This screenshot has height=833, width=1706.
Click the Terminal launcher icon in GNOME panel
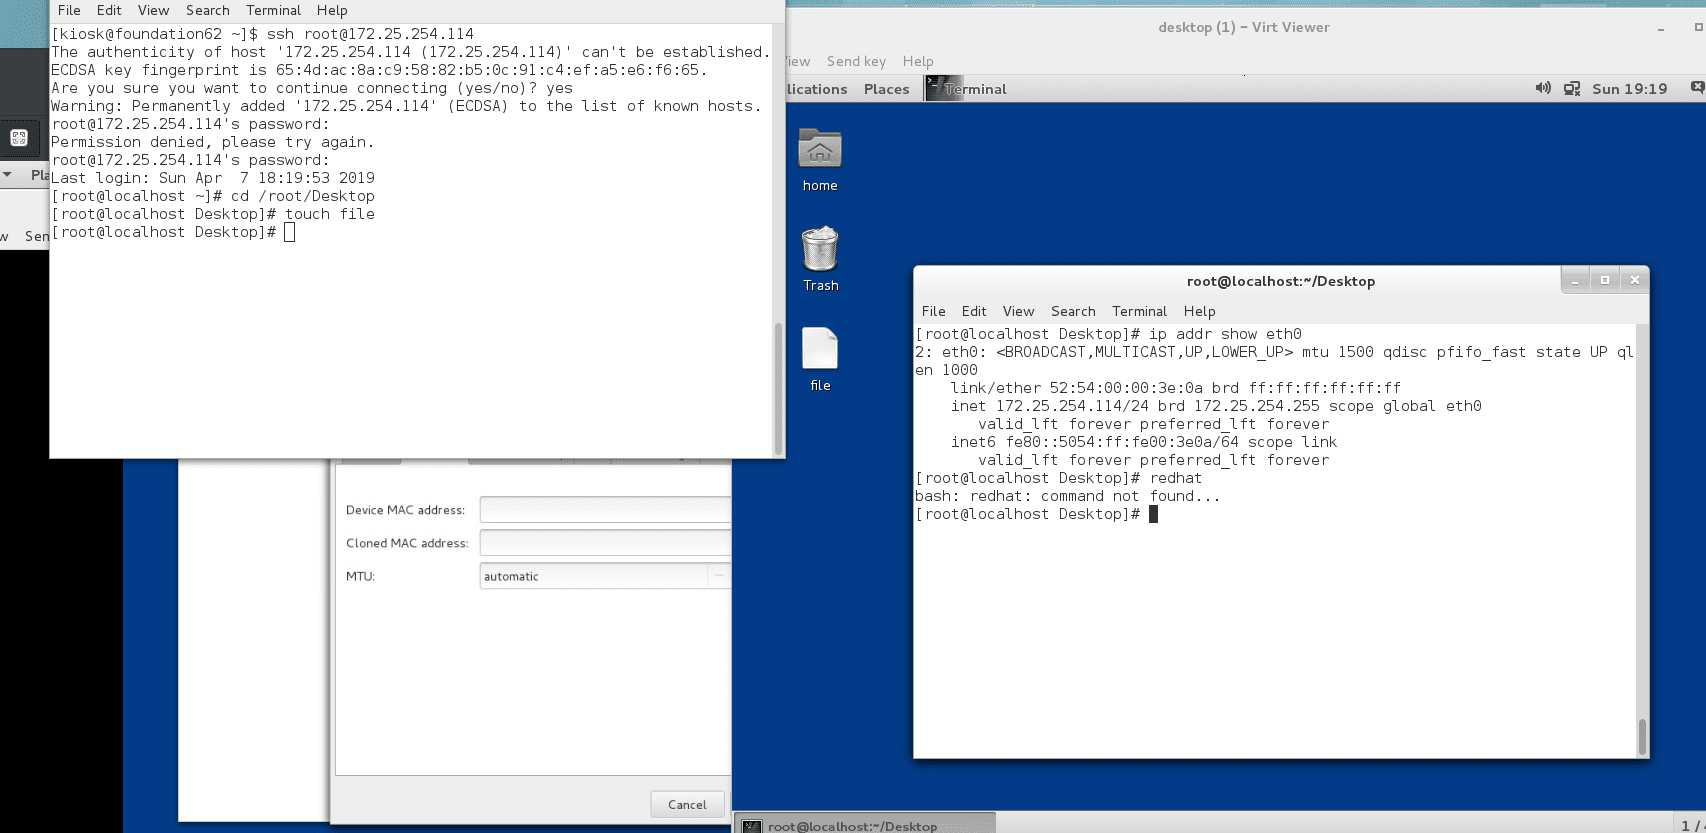pyautogui.click(x=944, y=88)
